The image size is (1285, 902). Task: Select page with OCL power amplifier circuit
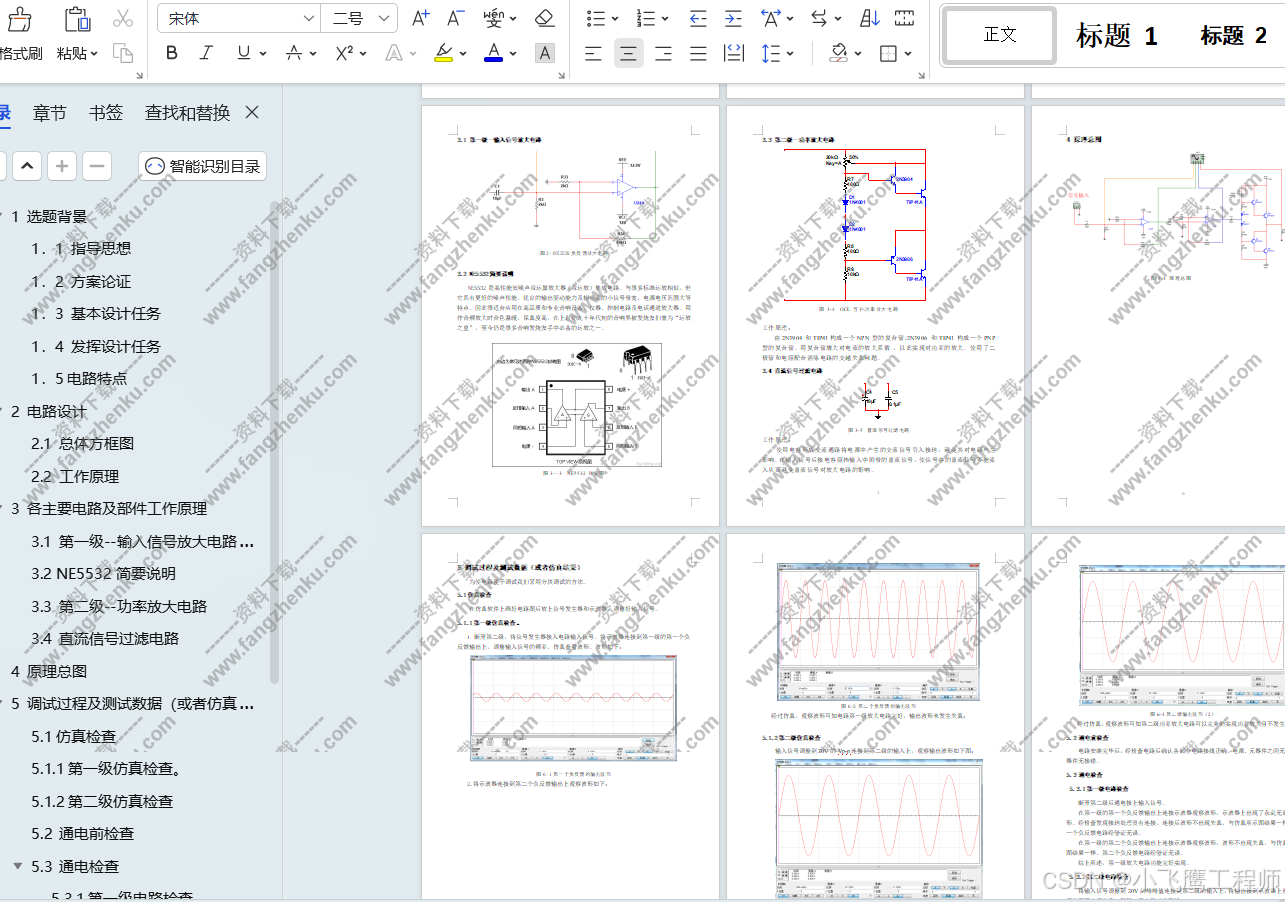pos(875,316)
